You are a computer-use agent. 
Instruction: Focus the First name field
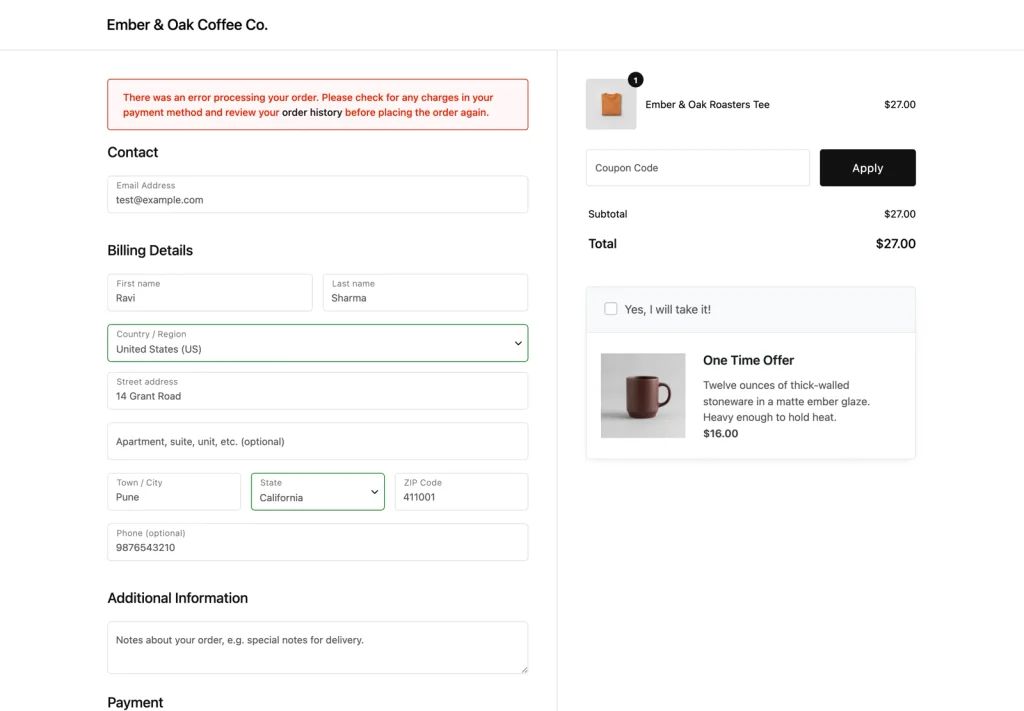pyautogui.click(x=210, y=292)
